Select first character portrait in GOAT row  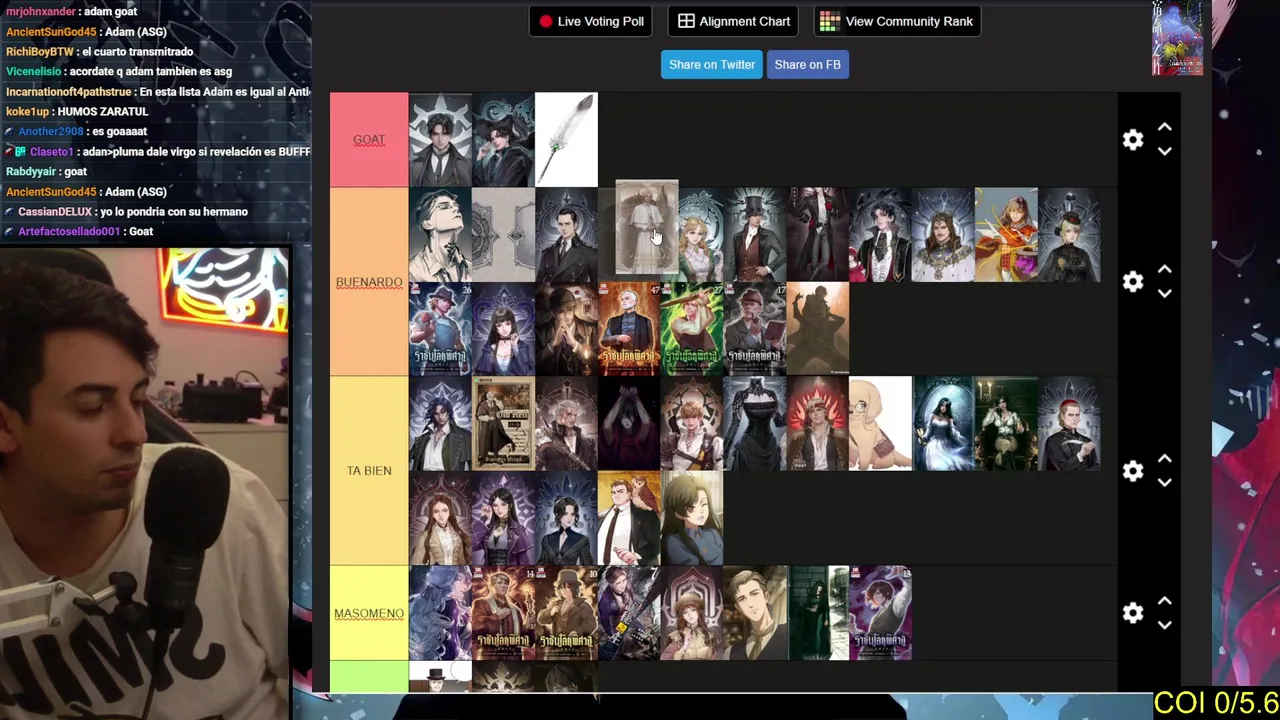coord(440,140)
